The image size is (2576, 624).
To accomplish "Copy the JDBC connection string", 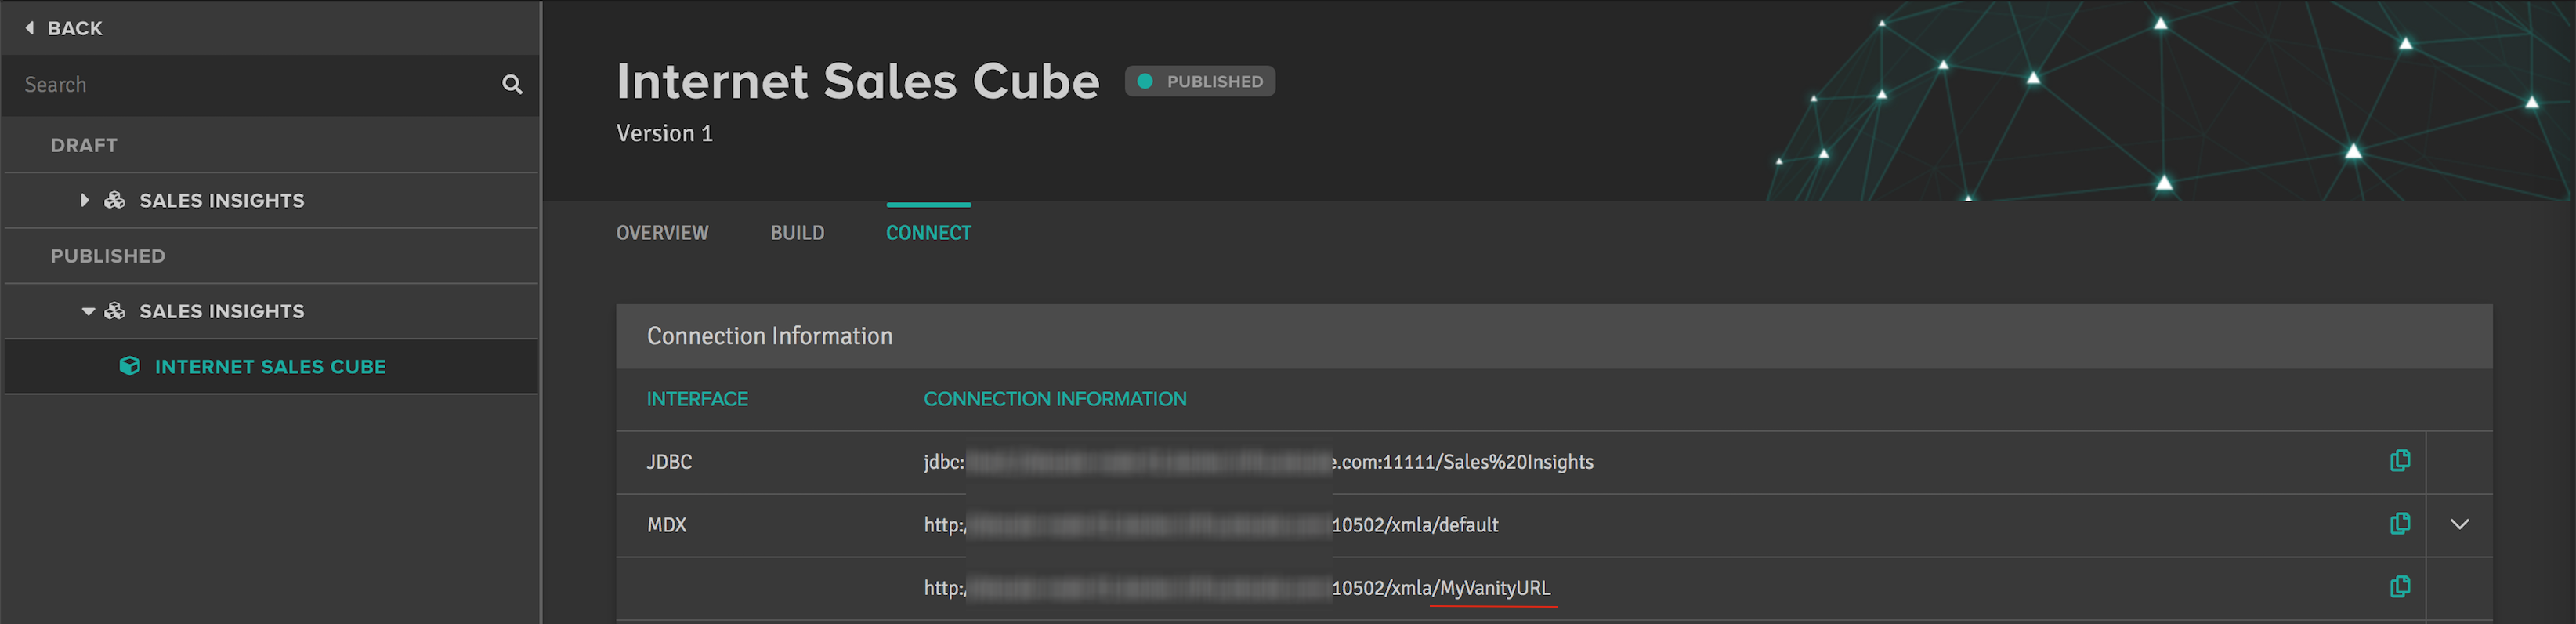I will pyautogui.click(x=2399, y=461).
